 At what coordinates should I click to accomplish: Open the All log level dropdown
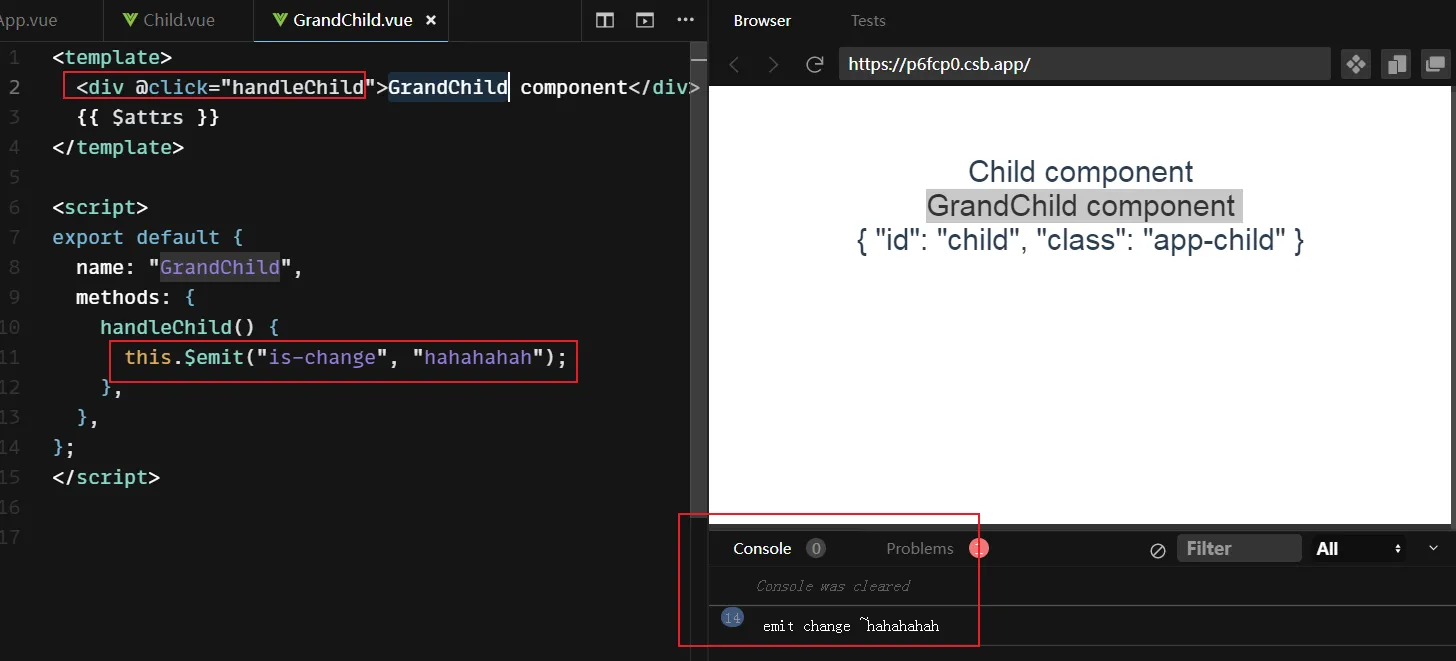pyautogui.click(x=1358, y=549)
